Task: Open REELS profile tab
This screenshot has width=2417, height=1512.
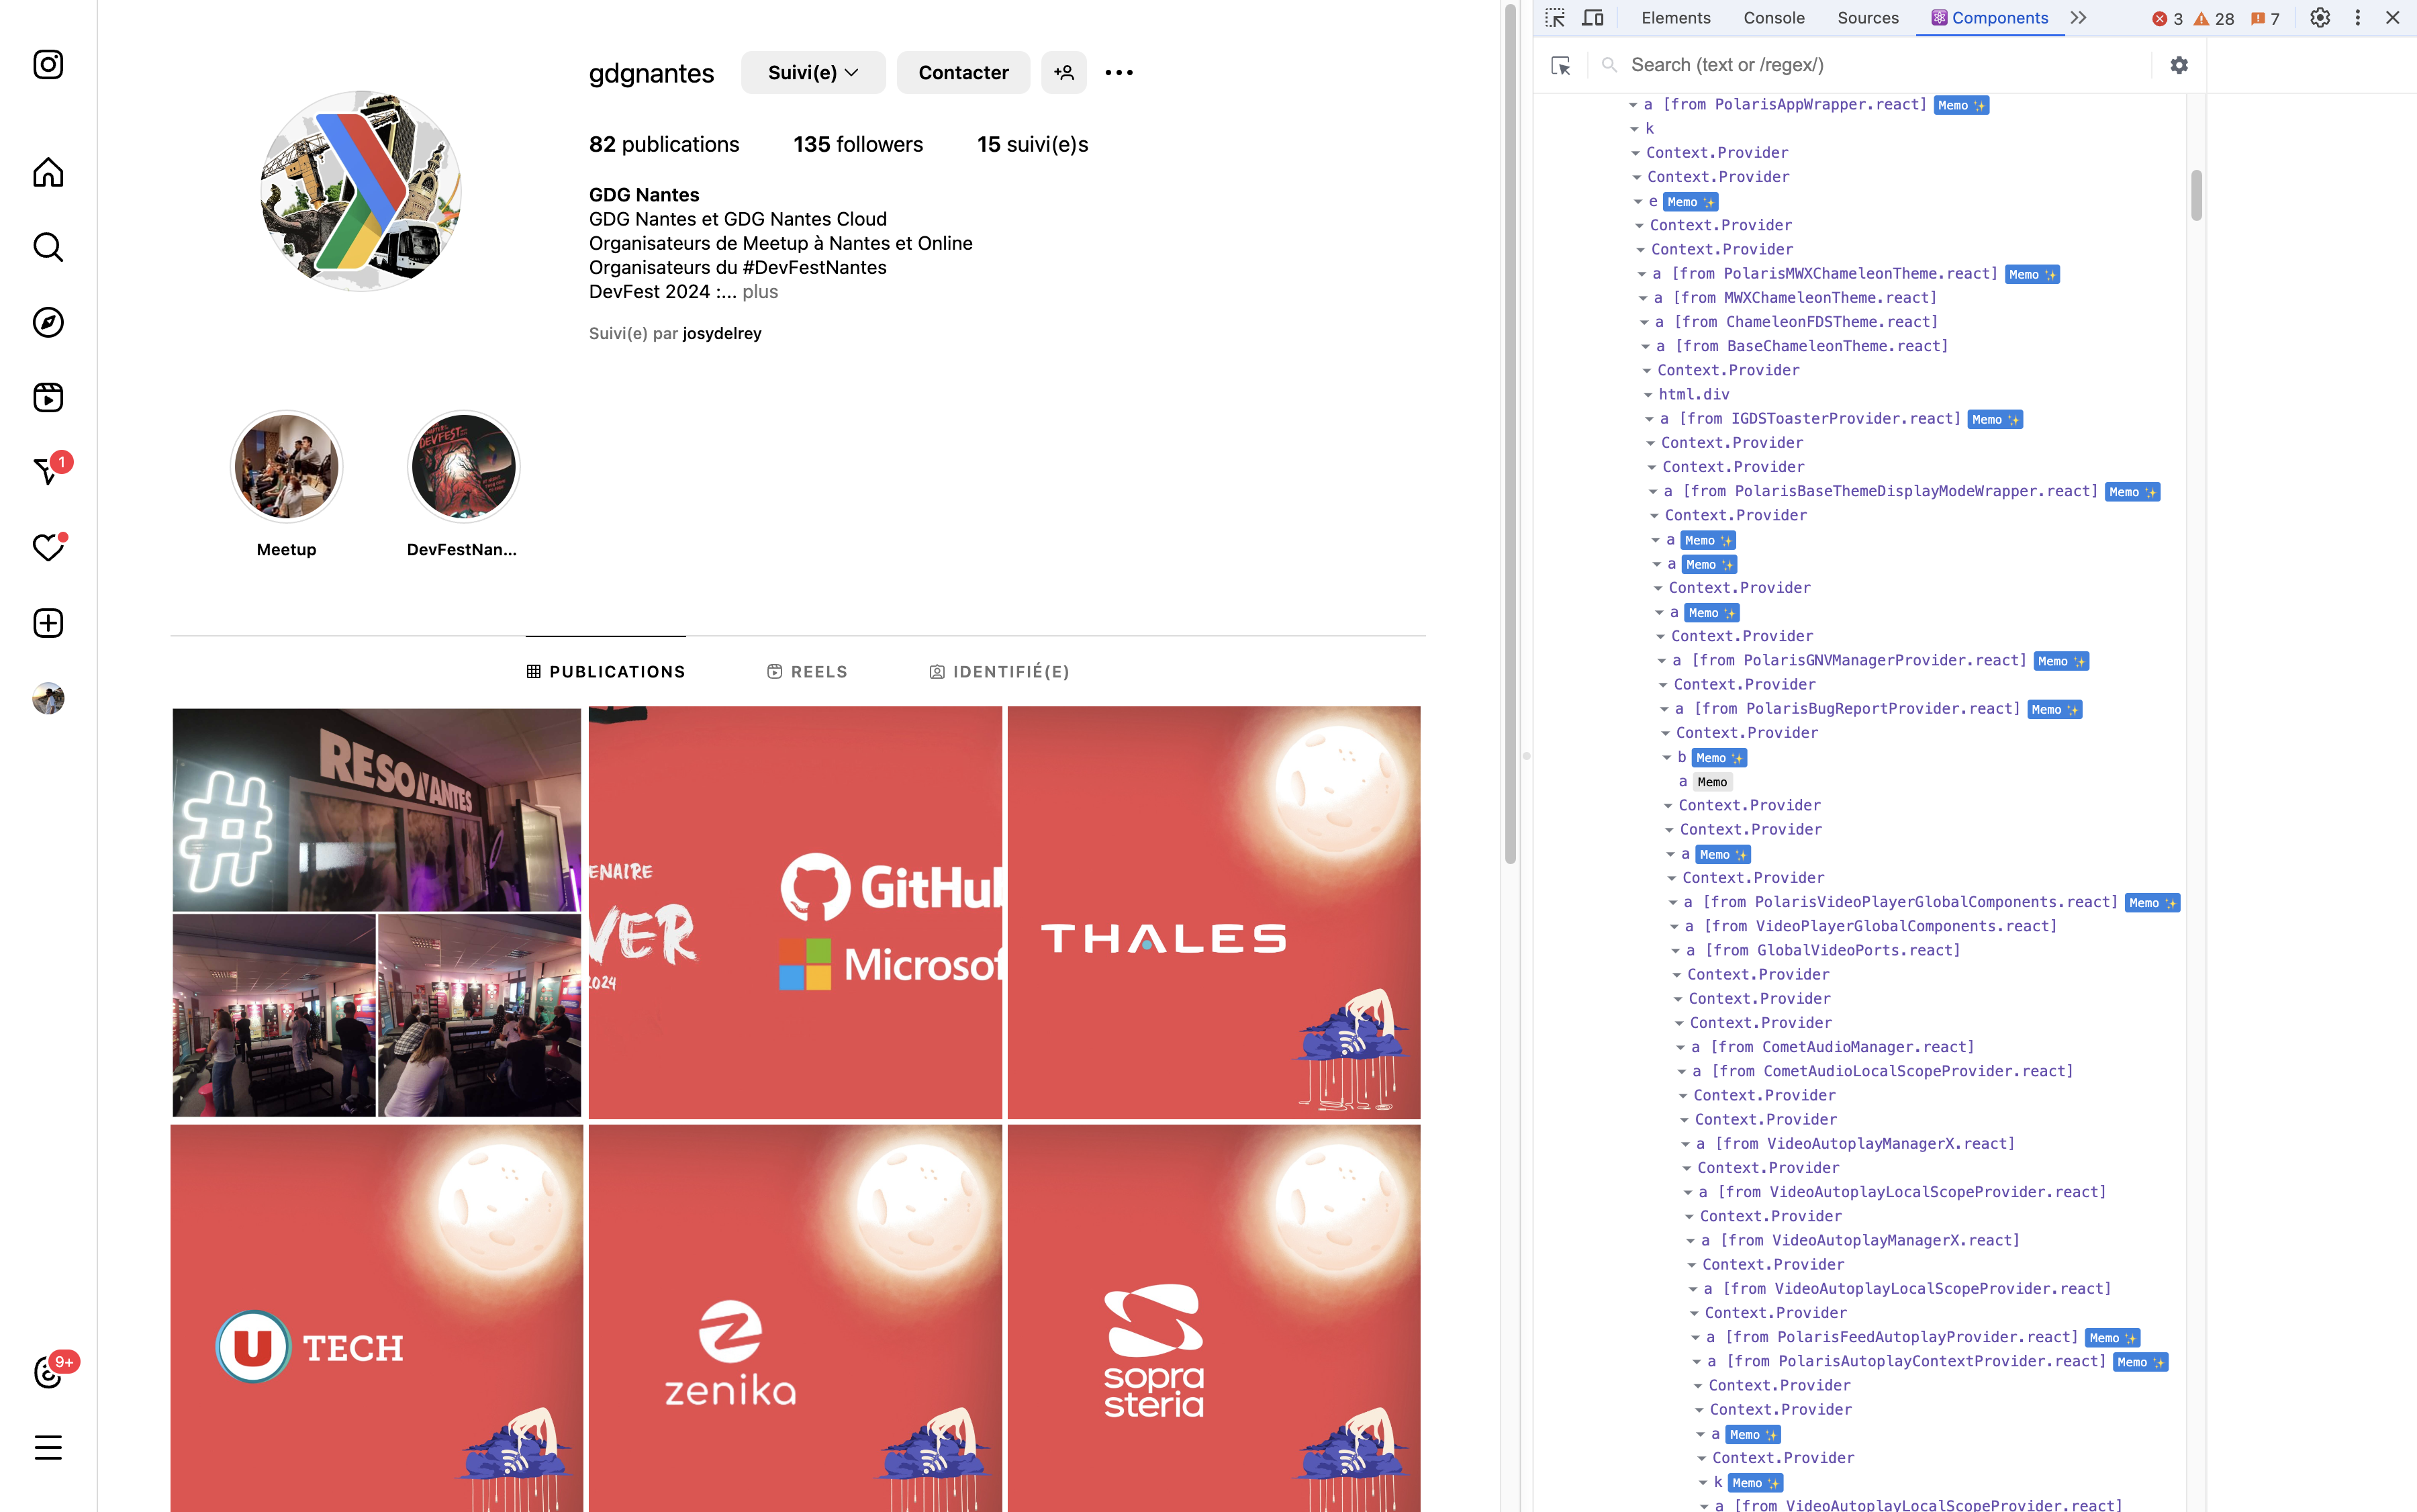Action: 807,672
